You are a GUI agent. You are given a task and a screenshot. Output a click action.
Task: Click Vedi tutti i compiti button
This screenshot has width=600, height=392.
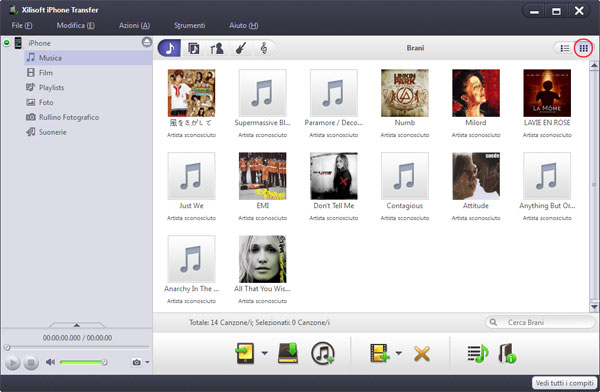[x=564, y=383]
